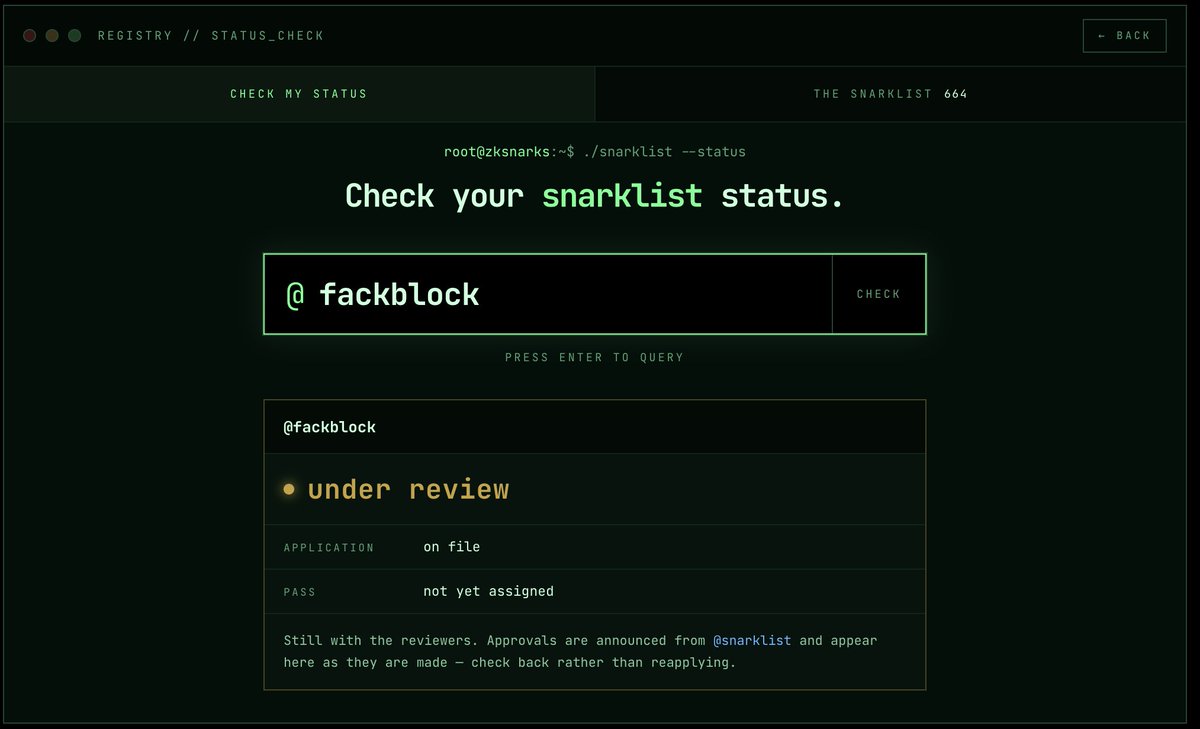The image size is (1200, 729).
Task: Click the @fackblock result card header
Action: (595, 427)
